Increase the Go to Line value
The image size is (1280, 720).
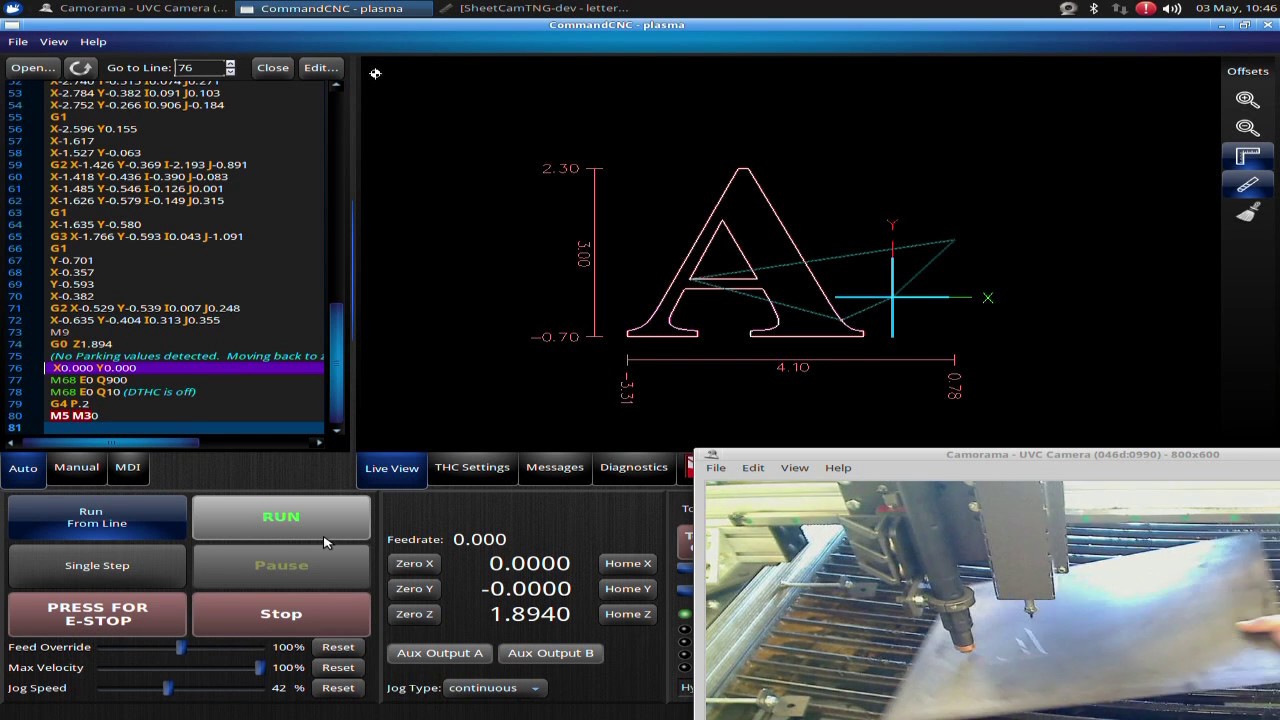[230, 63]
